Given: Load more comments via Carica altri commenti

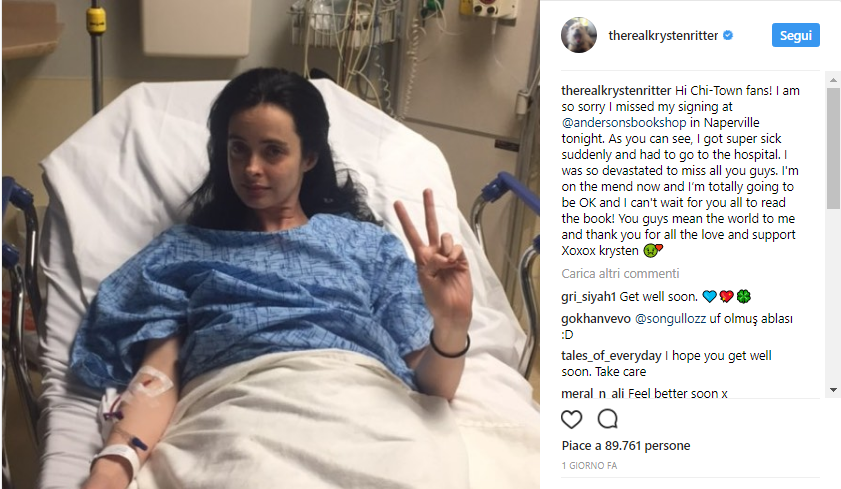Looking at the screenshot, I should [x=620, y=273].
